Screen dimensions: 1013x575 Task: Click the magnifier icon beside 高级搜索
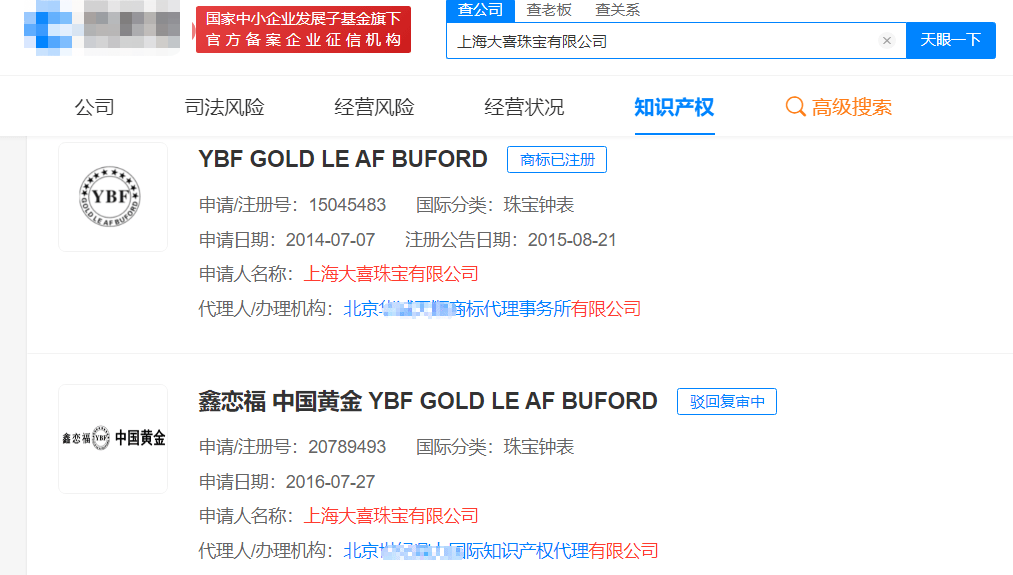click(795, 107)
